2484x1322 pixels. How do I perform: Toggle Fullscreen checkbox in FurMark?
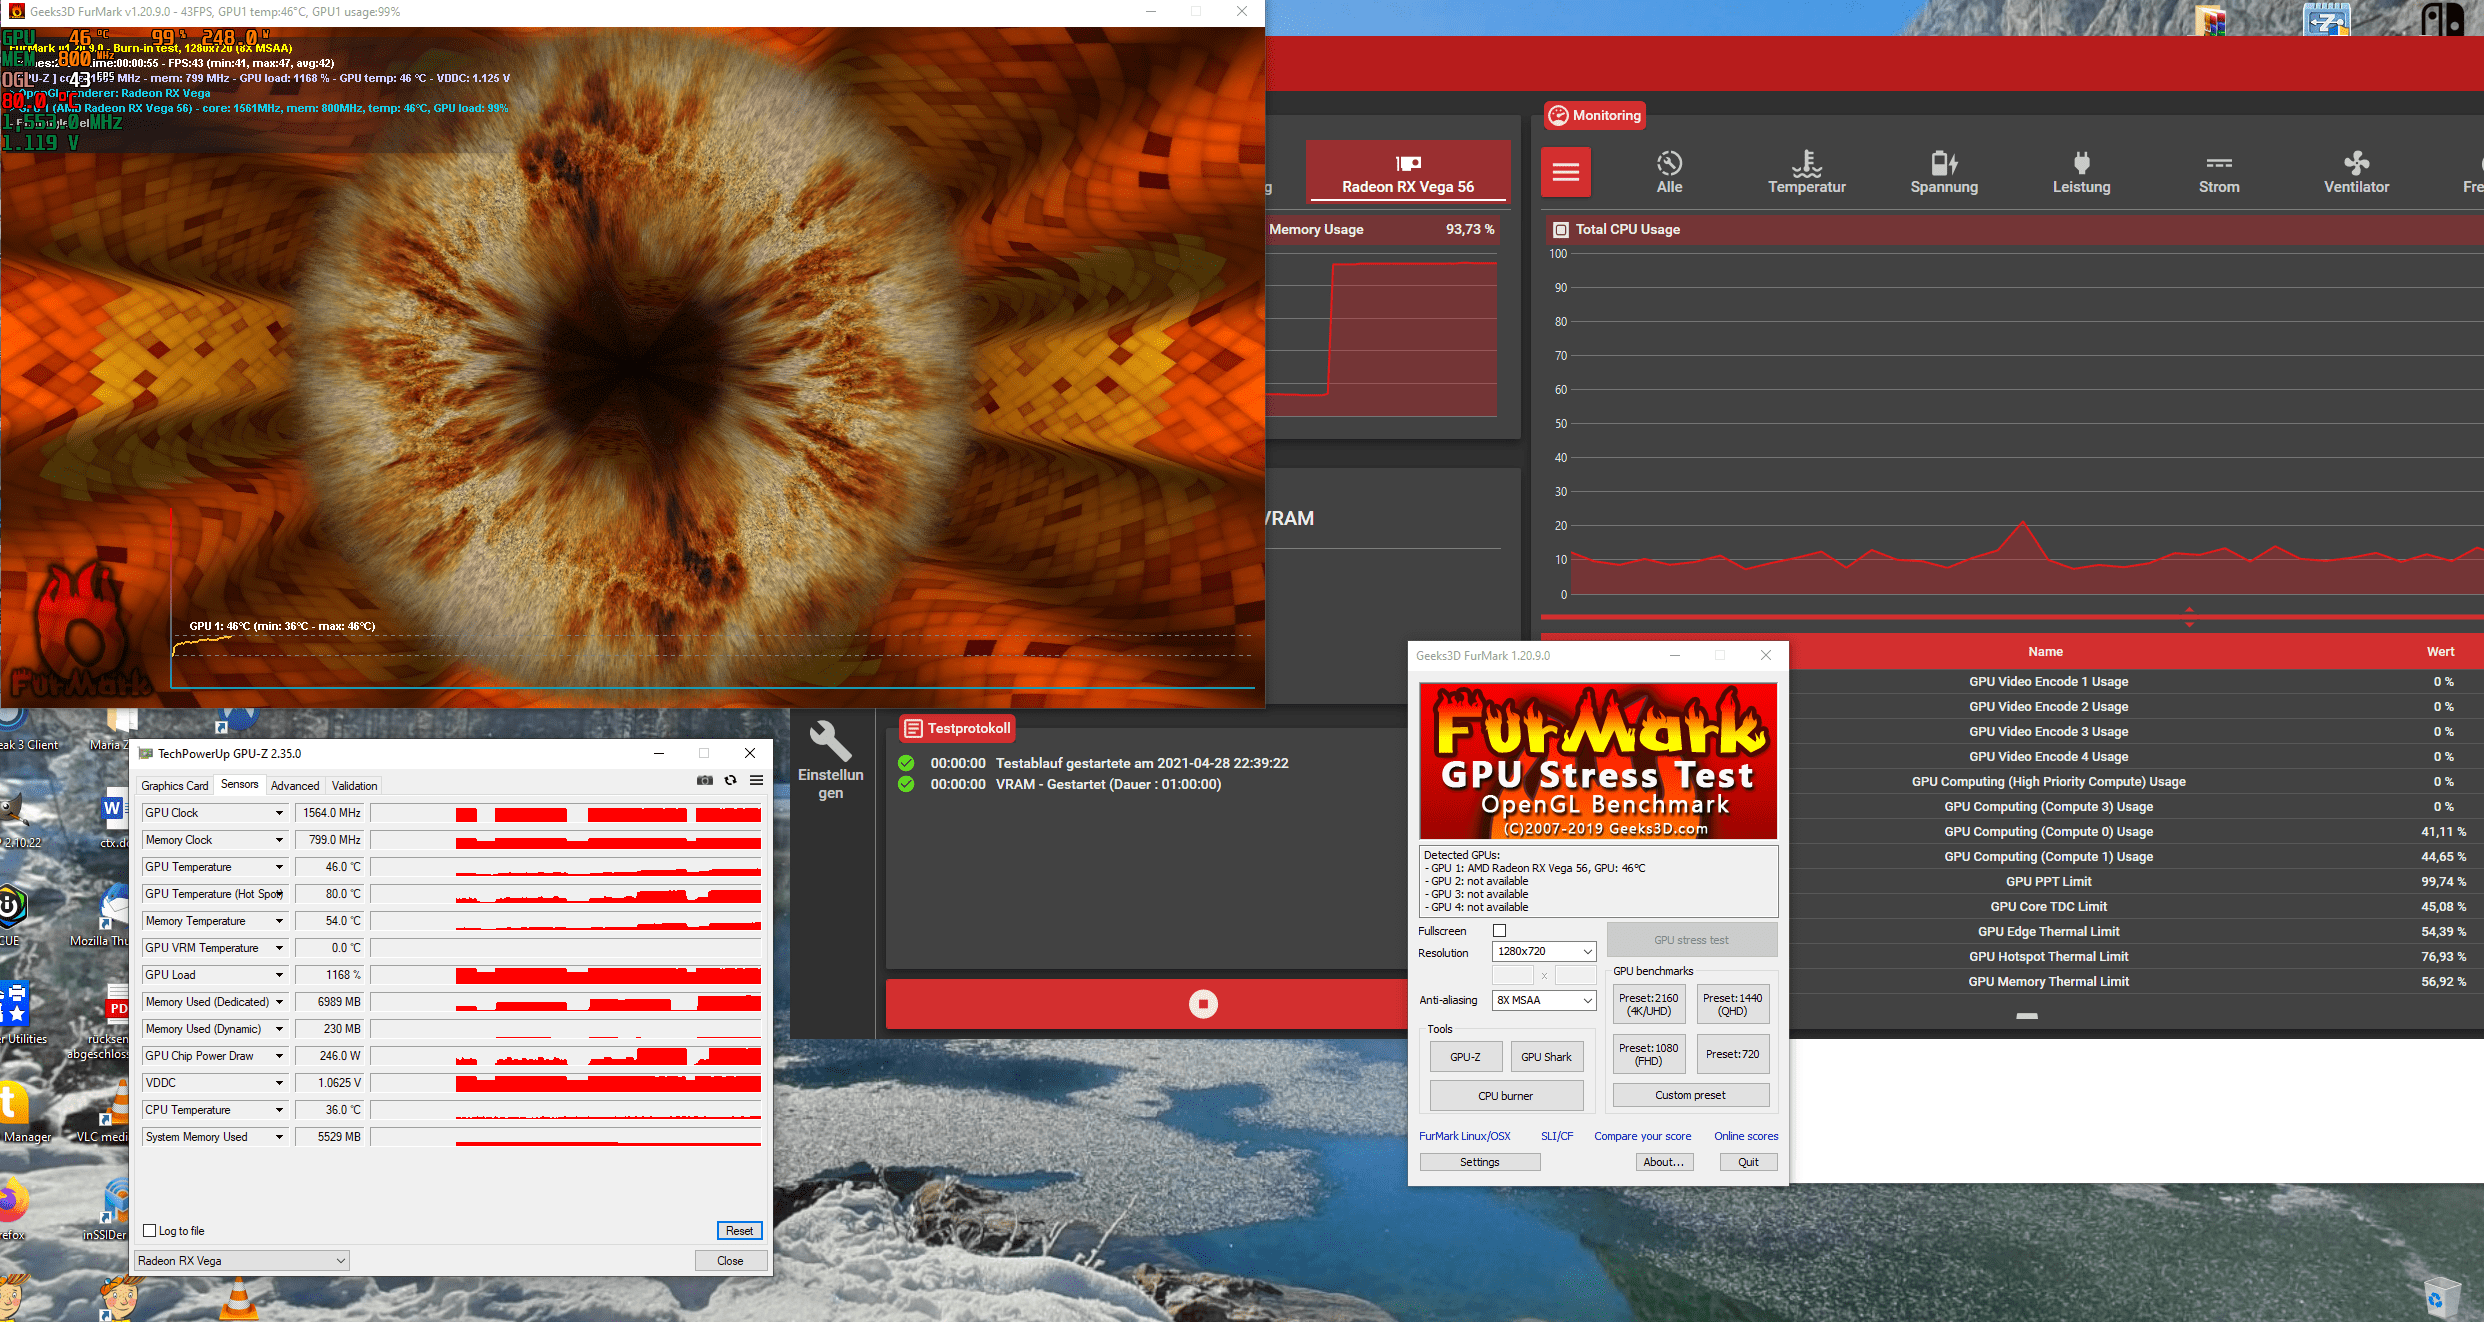[x=1499, y=931]
